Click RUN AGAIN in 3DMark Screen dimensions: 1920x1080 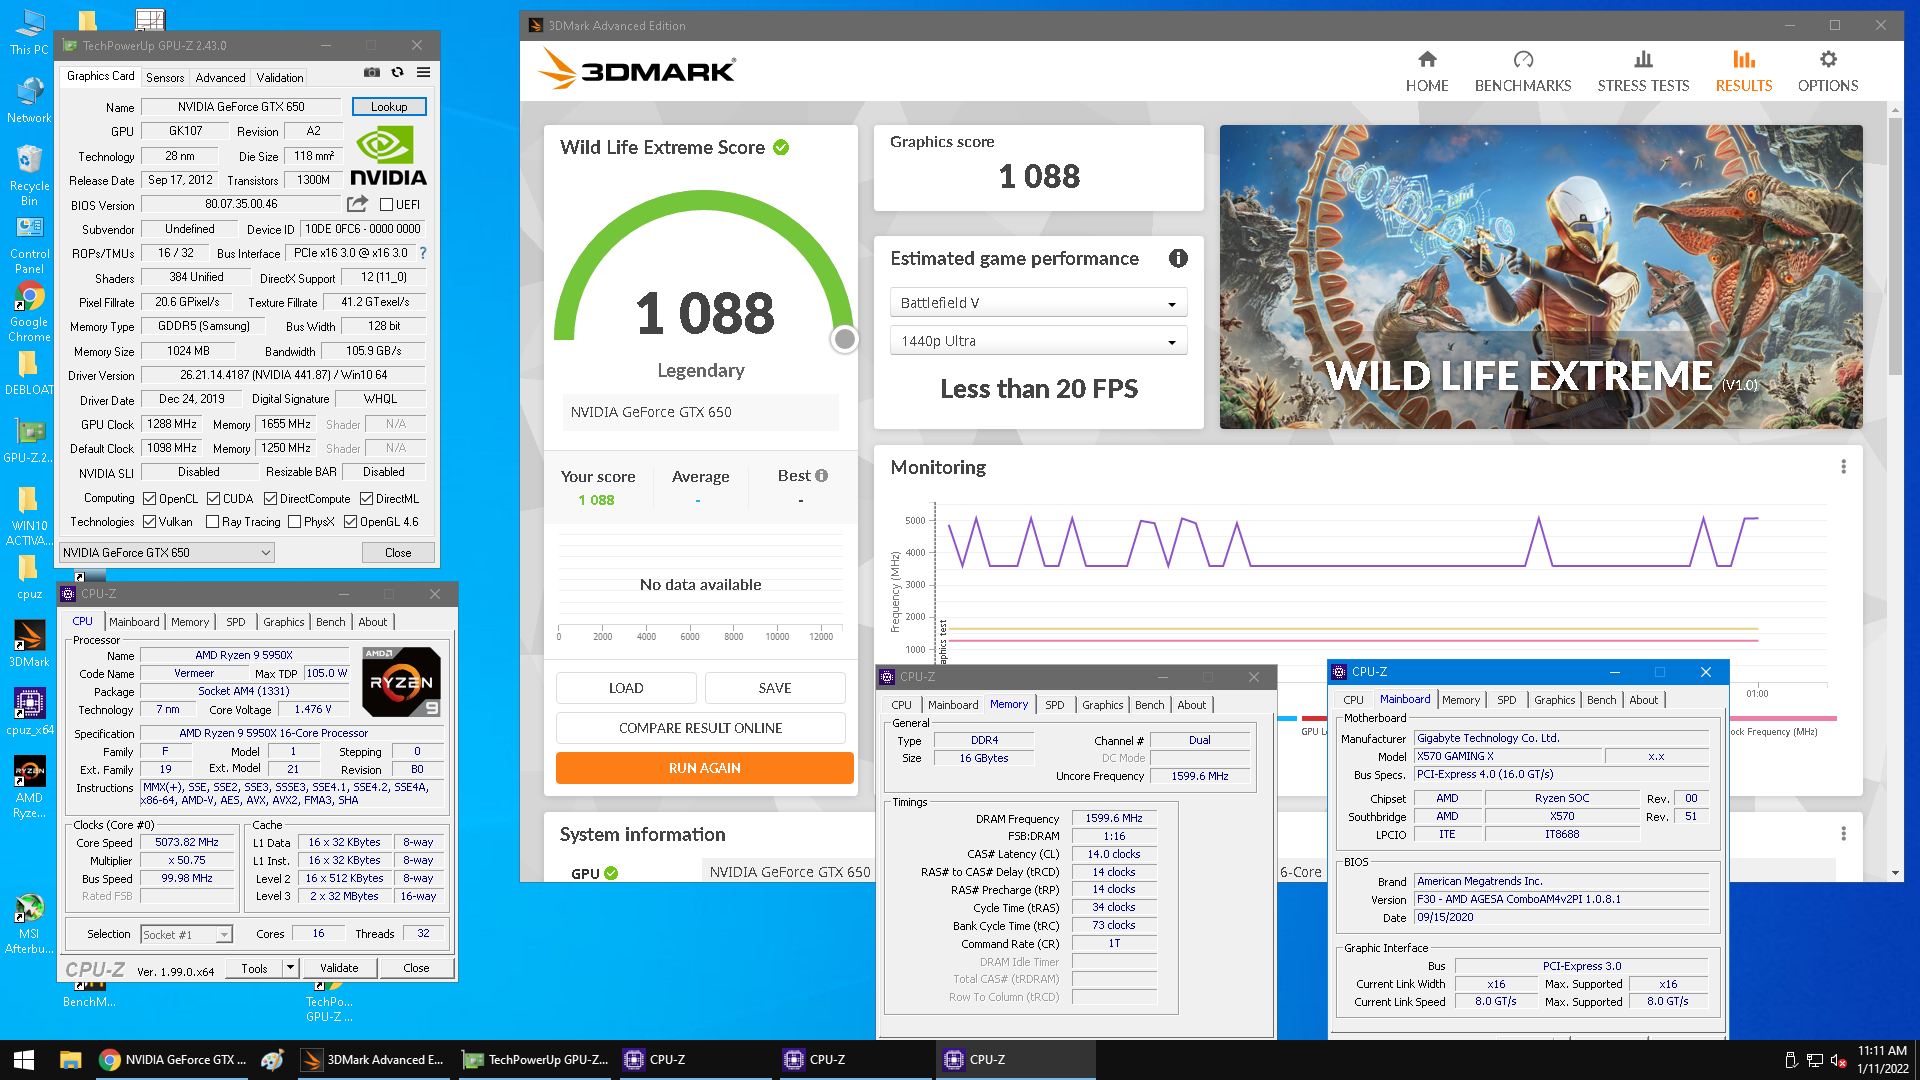[704, 768]
